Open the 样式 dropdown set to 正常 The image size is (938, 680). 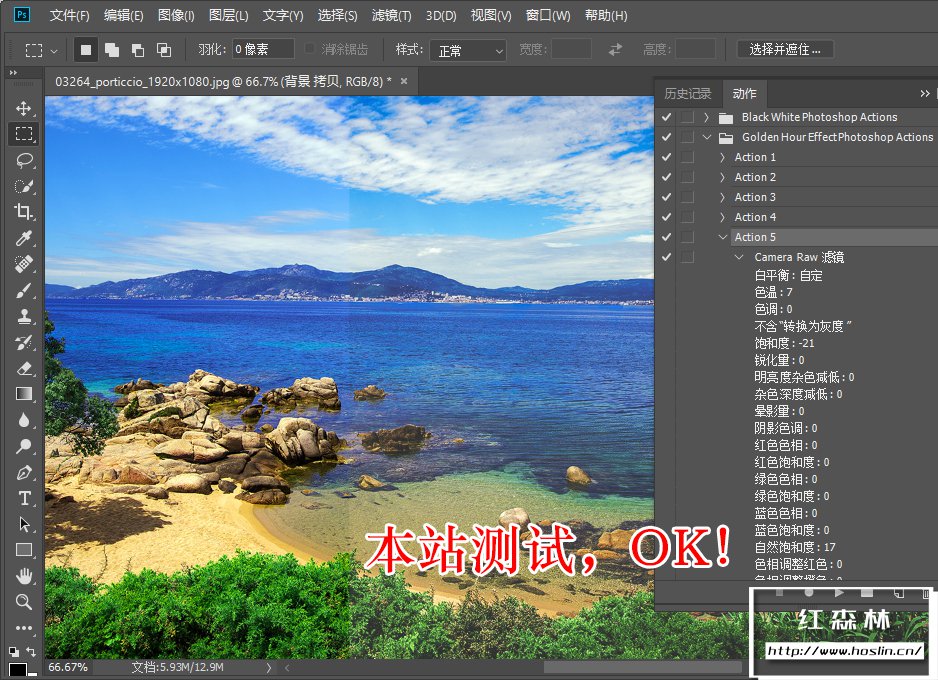468,50
